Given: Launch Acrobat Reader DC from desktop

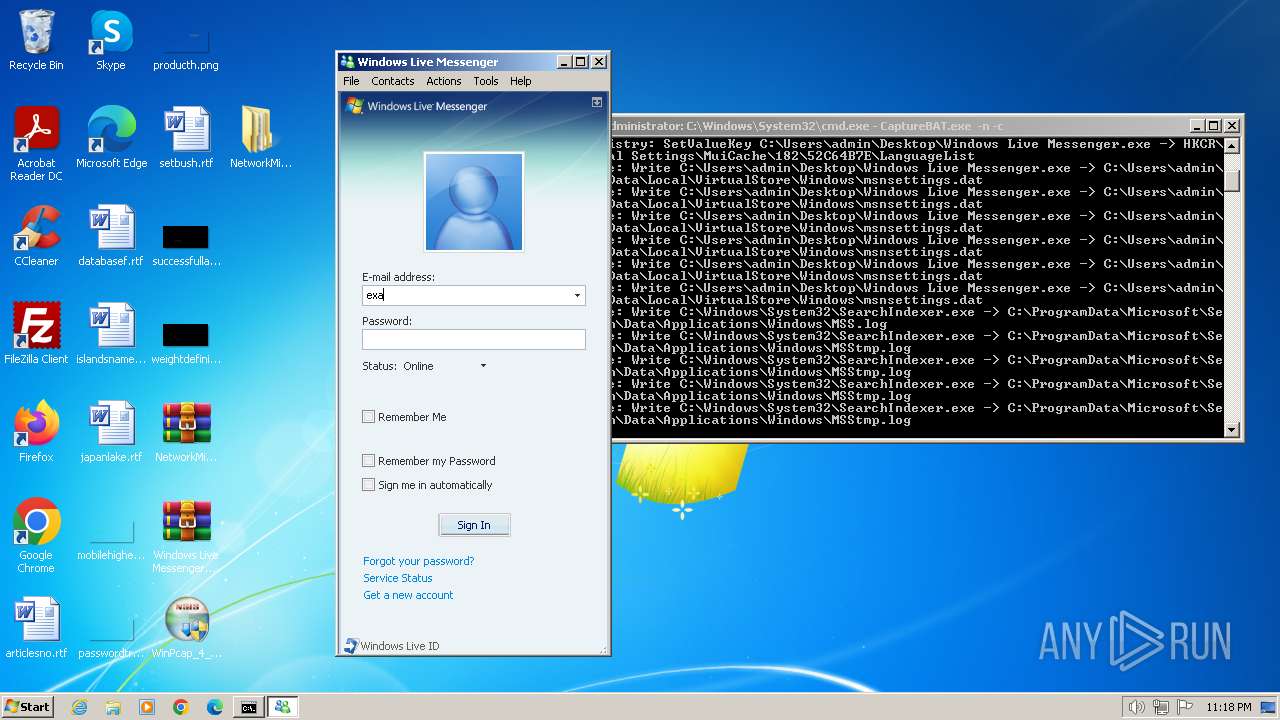Looking at the screenshot, I should click(x=36, y=144).
